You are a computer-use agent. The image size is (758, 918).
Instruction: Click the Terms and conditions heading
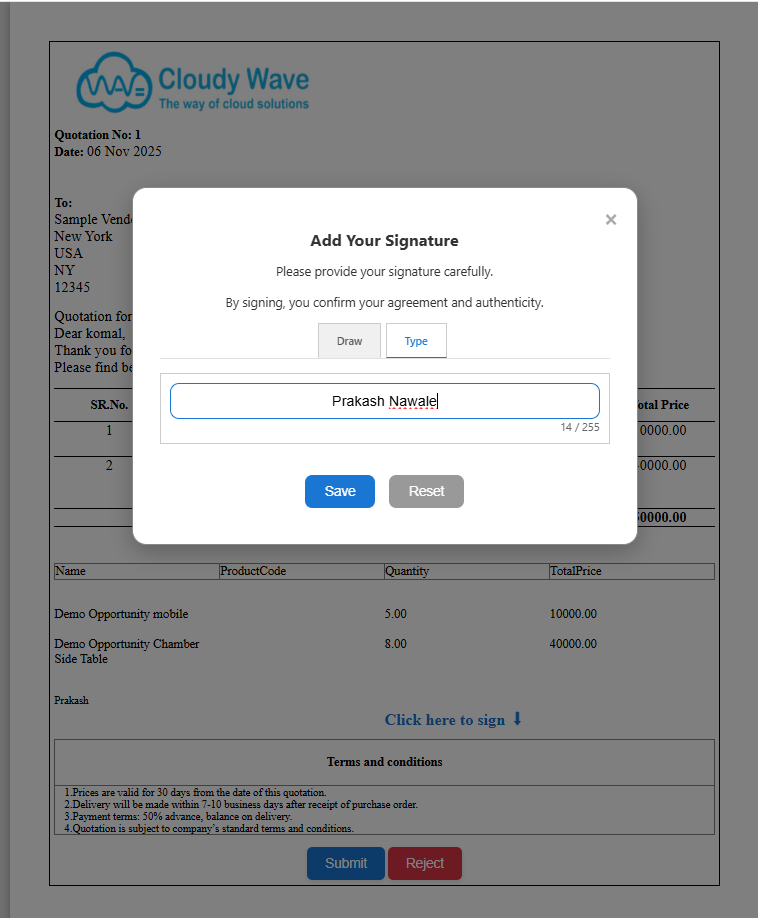(x=384, y=762)
